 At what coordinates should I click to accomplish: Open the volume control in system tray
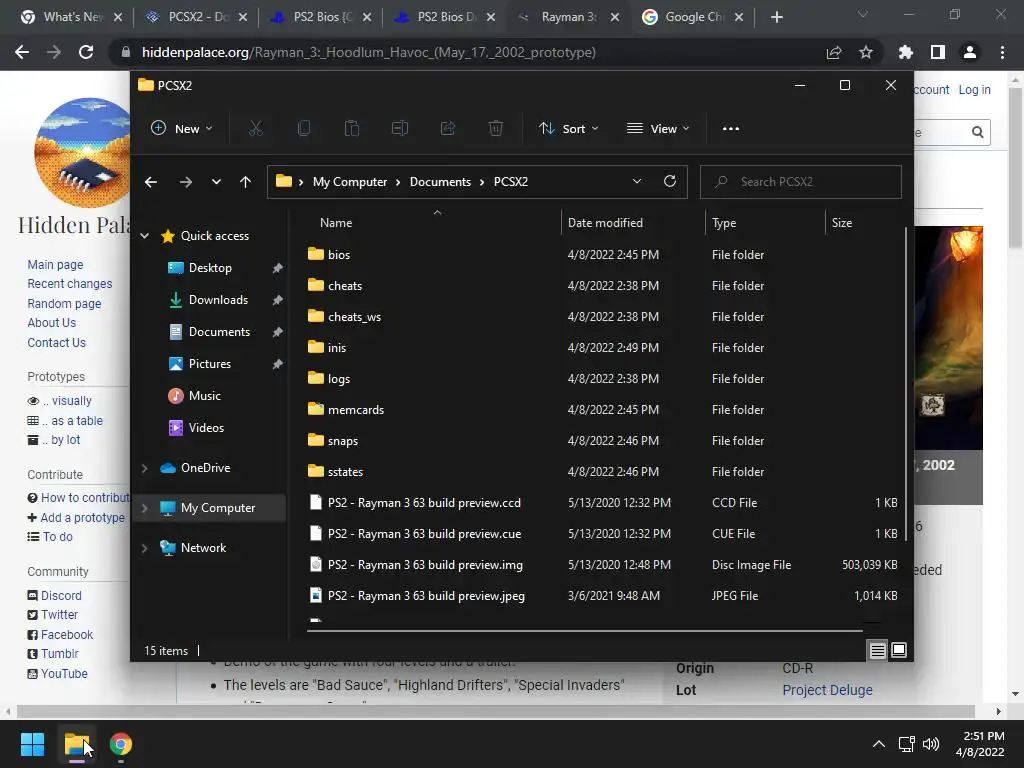pyautogui.click(x=931, y=744)
